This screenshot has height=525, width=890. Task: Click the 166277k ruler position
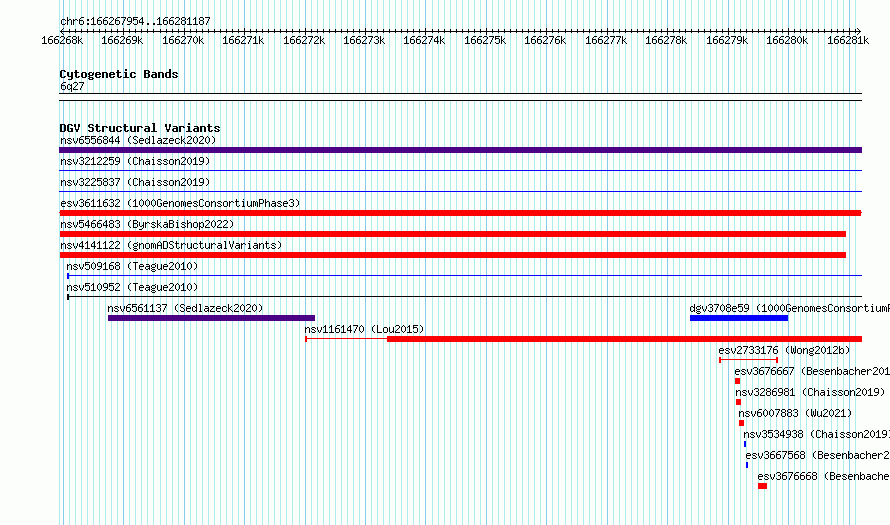[606, 40]
